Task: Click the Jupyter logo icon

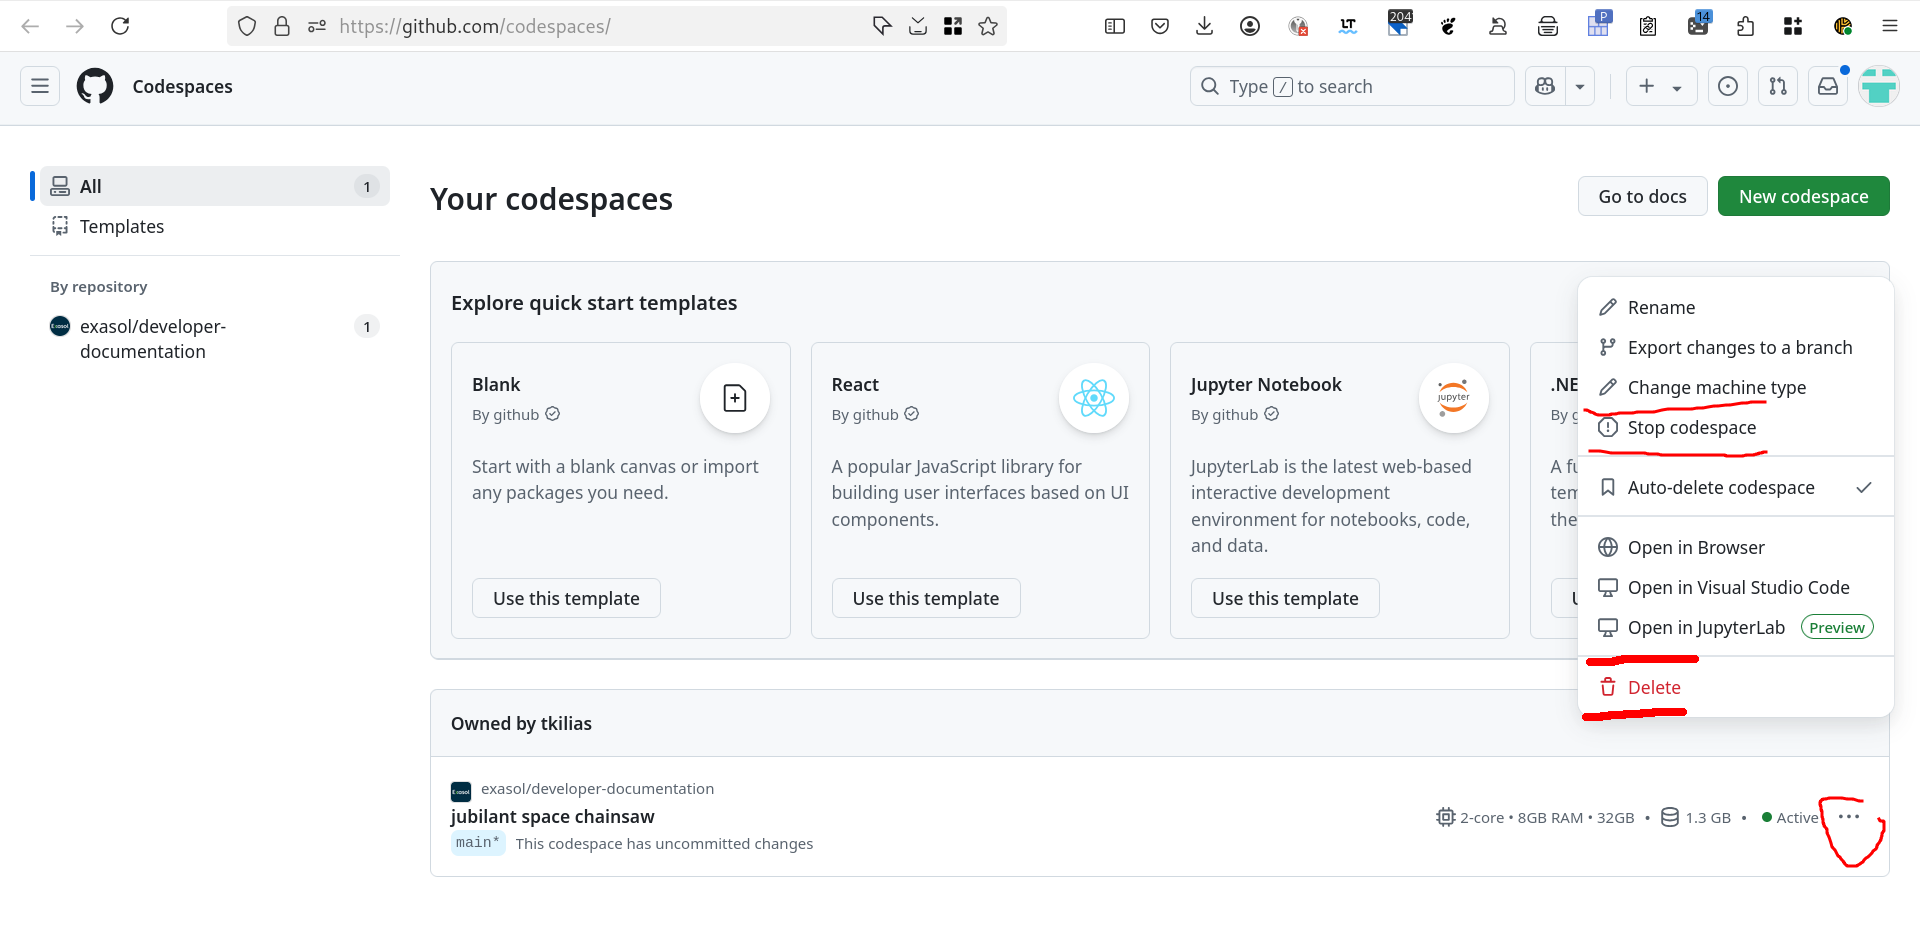Action: pos(1453,398)
